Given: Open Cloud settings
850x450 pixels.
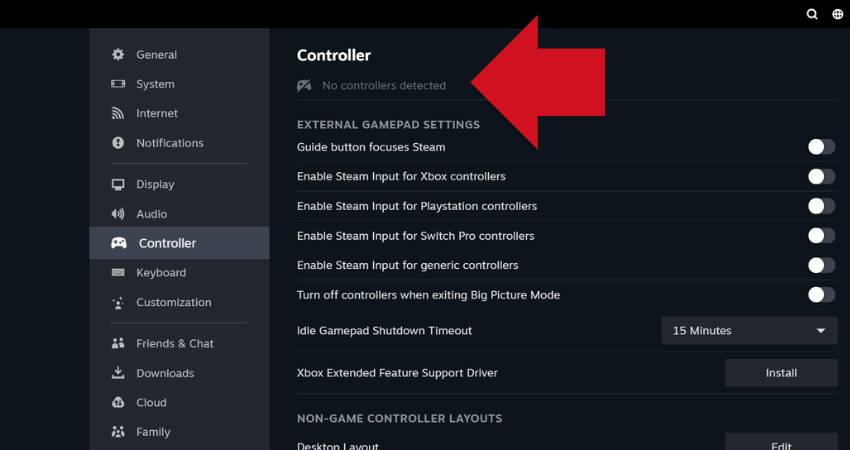Looking at the screenshot, I should [179, 402].
